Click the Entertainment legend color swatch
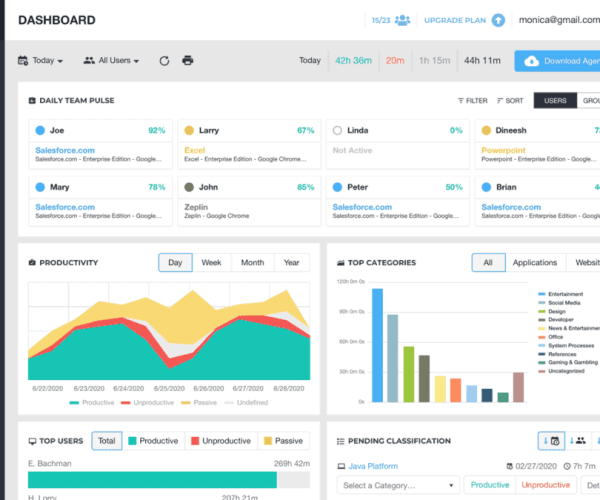Image resolution: width=600 pixels, height=500 pixels. (x=541, y=293)
